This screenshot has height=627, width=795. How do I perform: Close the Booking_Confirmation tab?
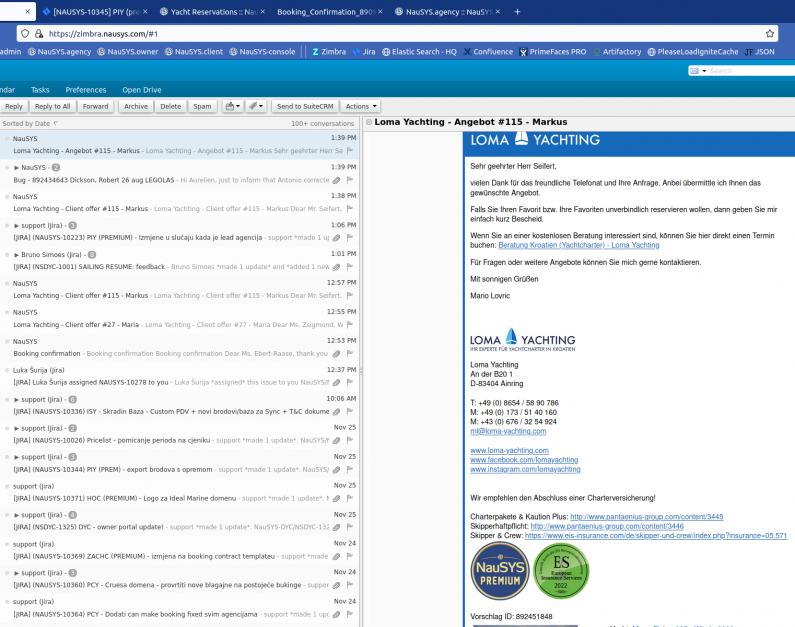tap(380, 12)
